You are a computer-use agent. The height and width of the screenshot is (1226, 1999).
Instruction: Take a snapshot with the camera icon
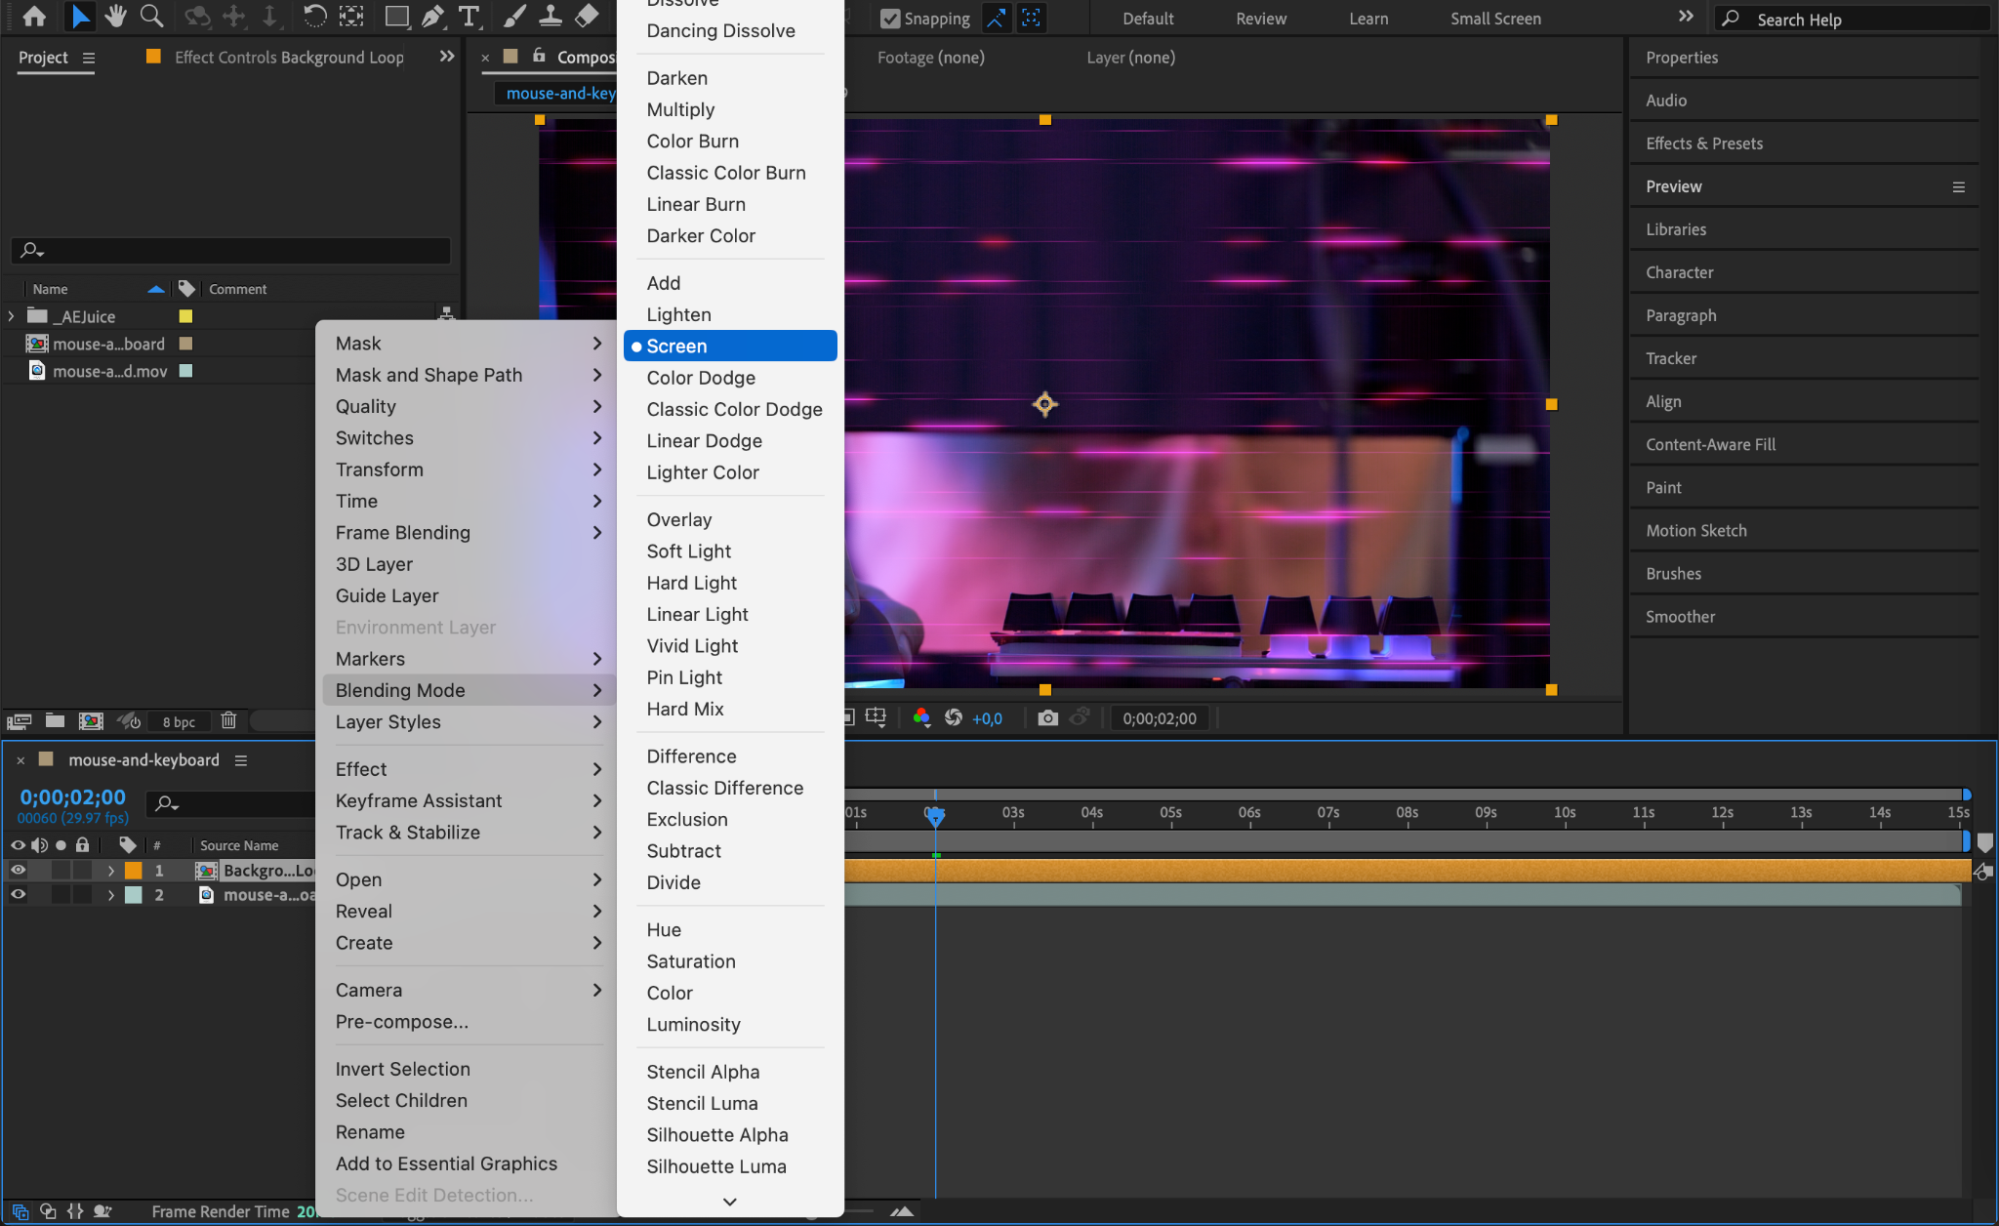(1047, 718)
